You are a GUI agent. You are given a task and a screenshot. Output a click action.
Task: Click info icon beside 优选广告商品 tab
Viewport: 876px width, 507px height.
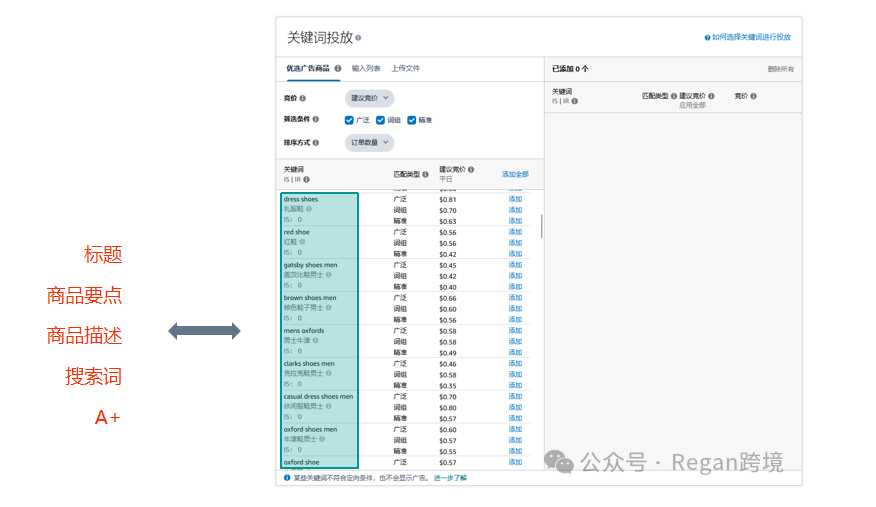click(x=338, y=69)
